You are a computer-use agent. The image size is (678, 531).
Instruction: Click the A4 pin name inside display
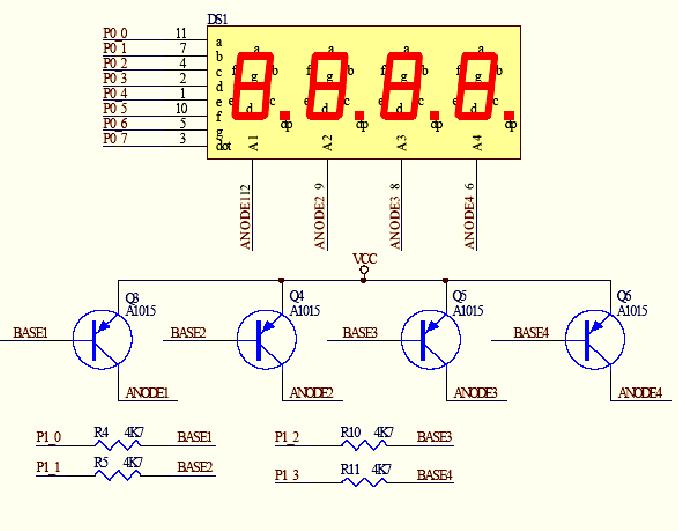[477, 143]
